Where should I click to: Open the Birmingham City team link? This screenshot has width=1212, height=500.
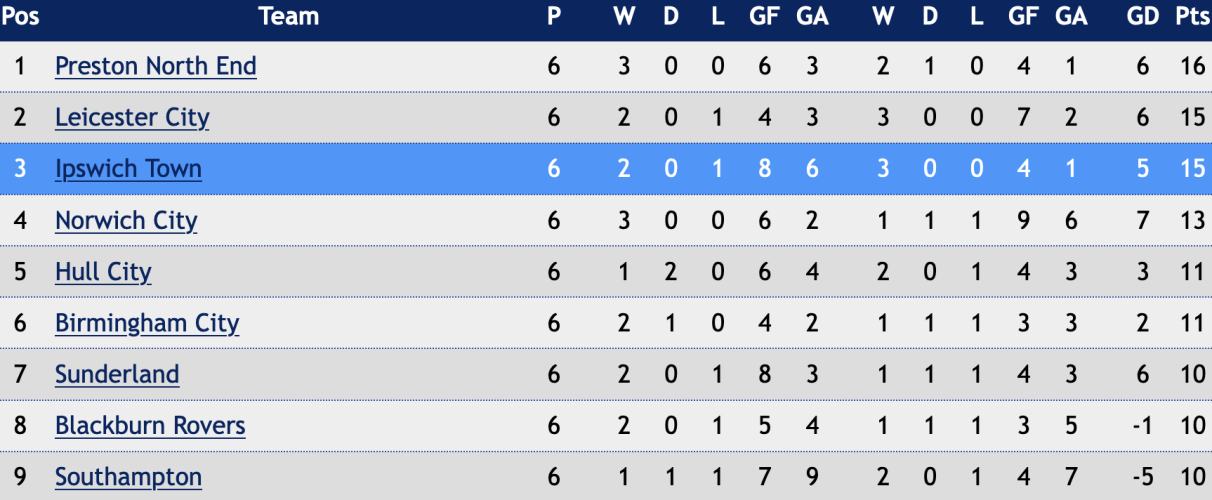(x=147, y=323)
